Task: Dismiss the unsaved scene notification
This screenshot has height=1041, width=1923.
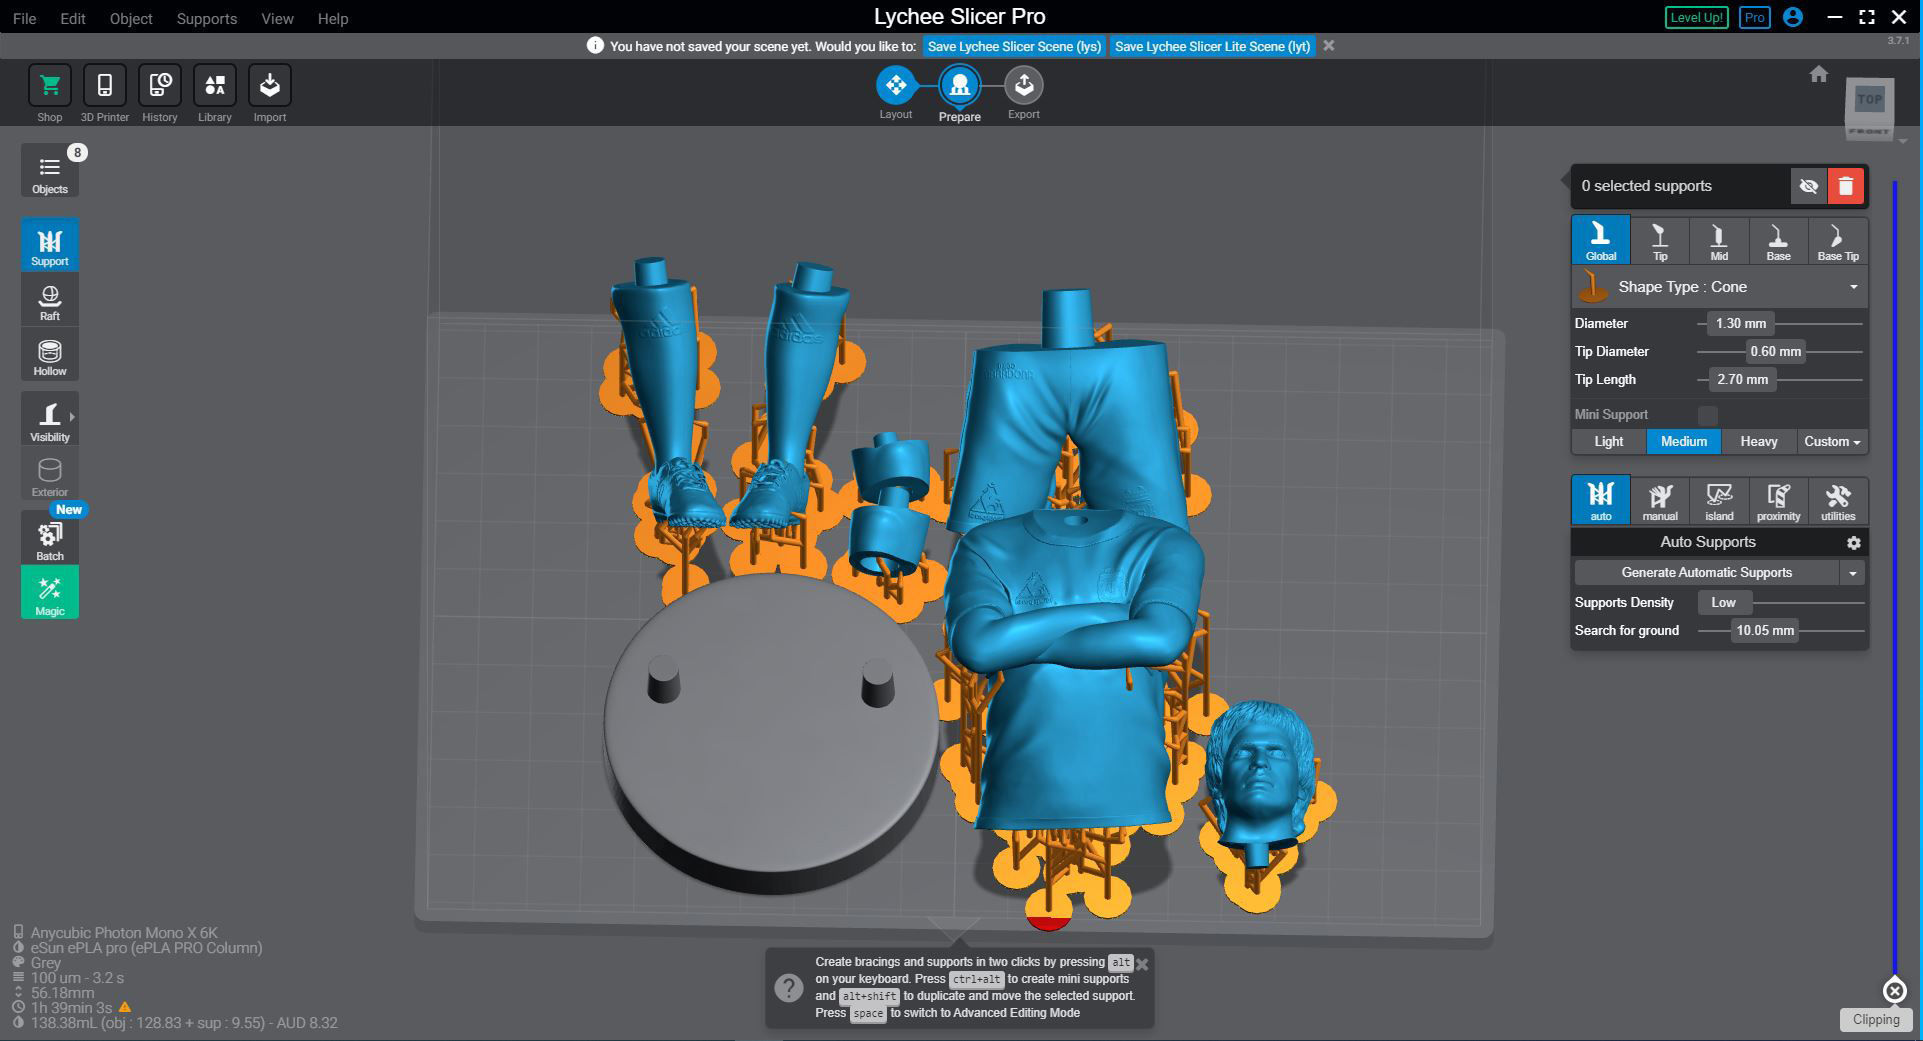Action: 1329,46
